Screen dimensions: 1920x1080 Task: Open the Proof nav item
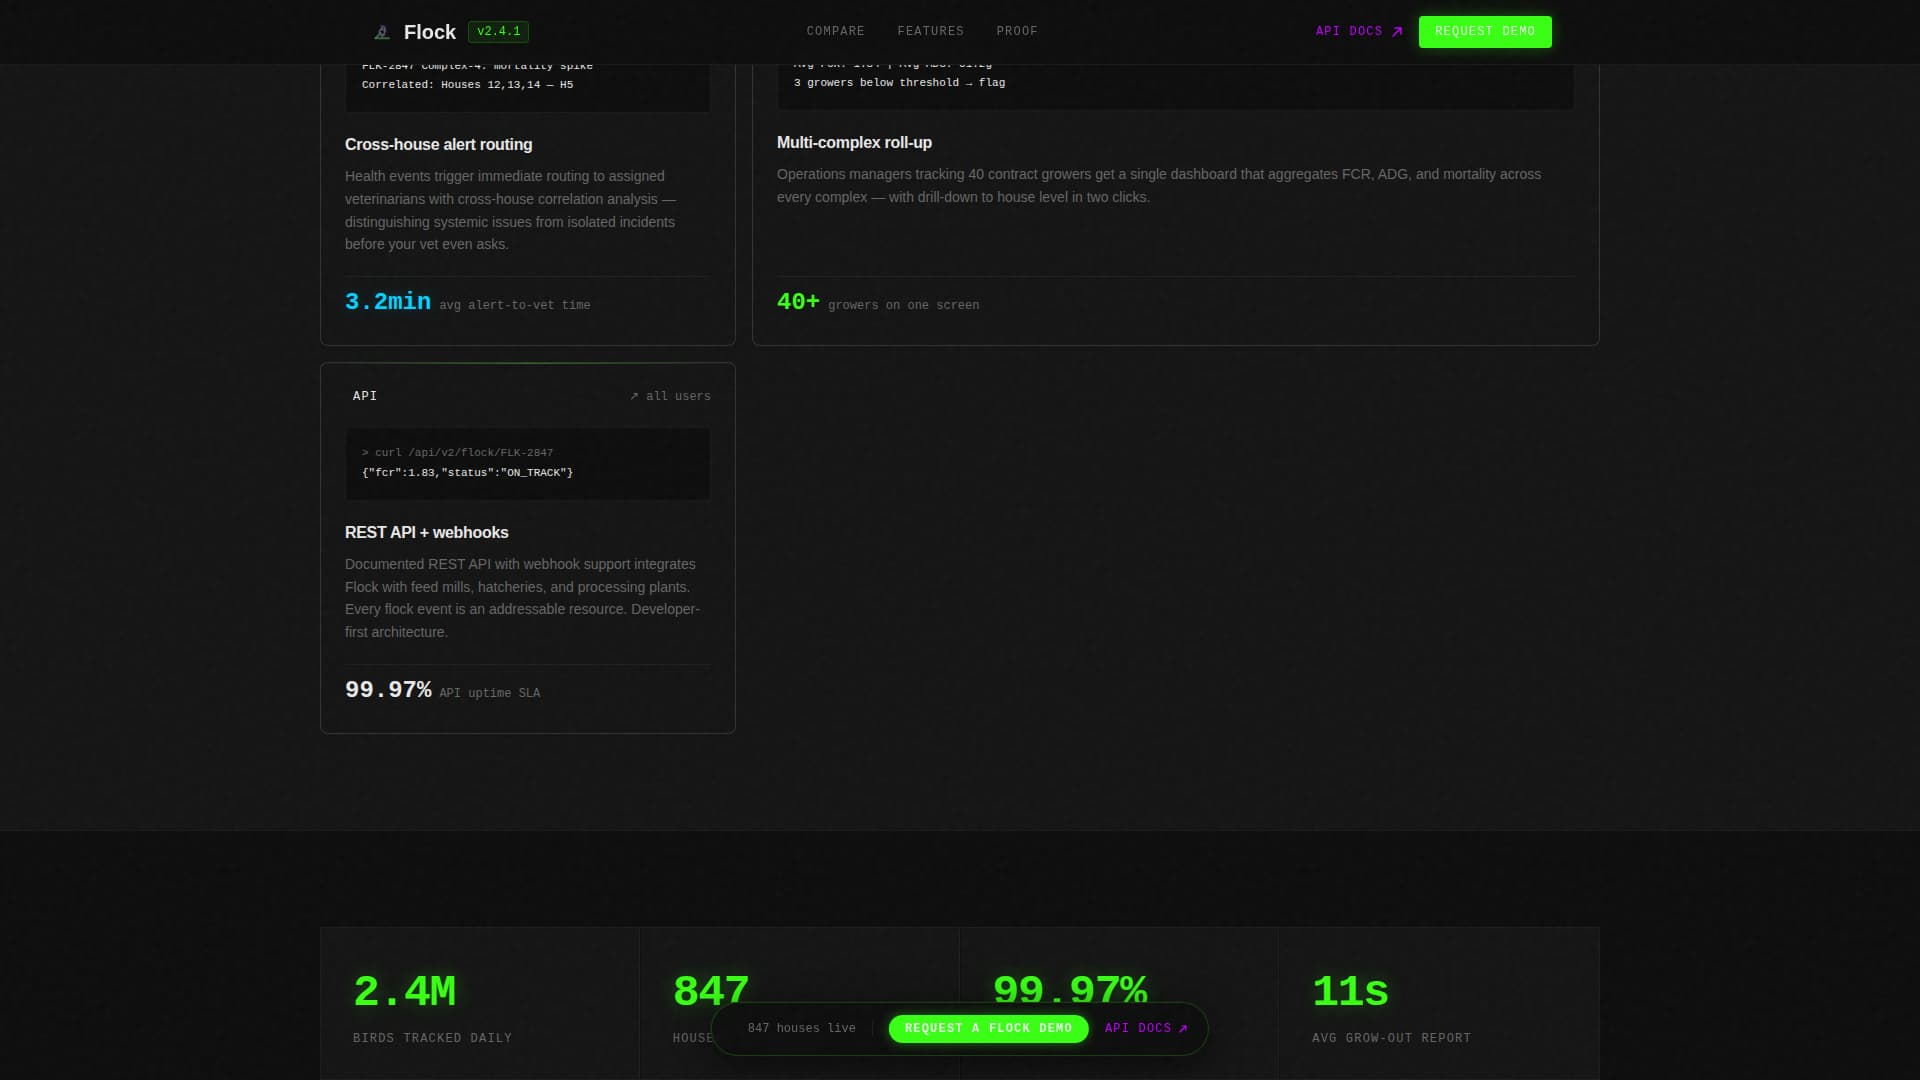[1017, 32]
